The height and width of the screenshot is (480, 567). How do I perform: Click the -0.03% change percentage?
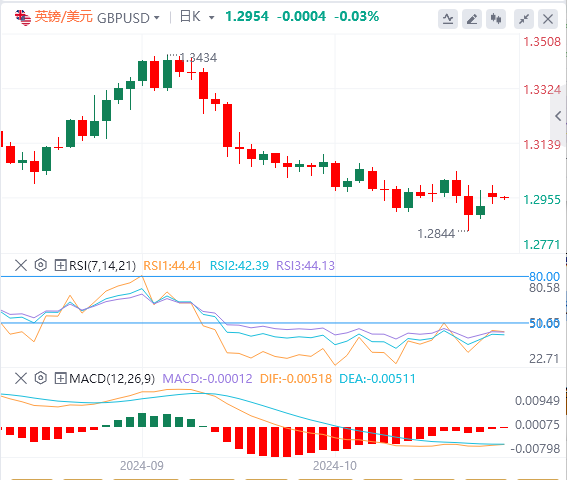coord(357,16)
